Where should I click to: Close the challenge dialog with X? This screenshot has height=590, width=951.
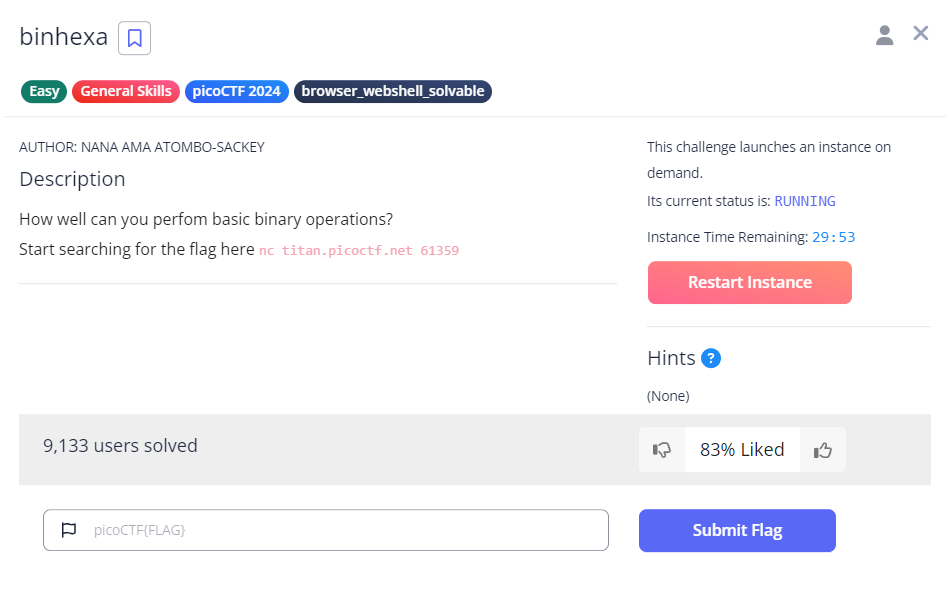(x=921, y=34)
